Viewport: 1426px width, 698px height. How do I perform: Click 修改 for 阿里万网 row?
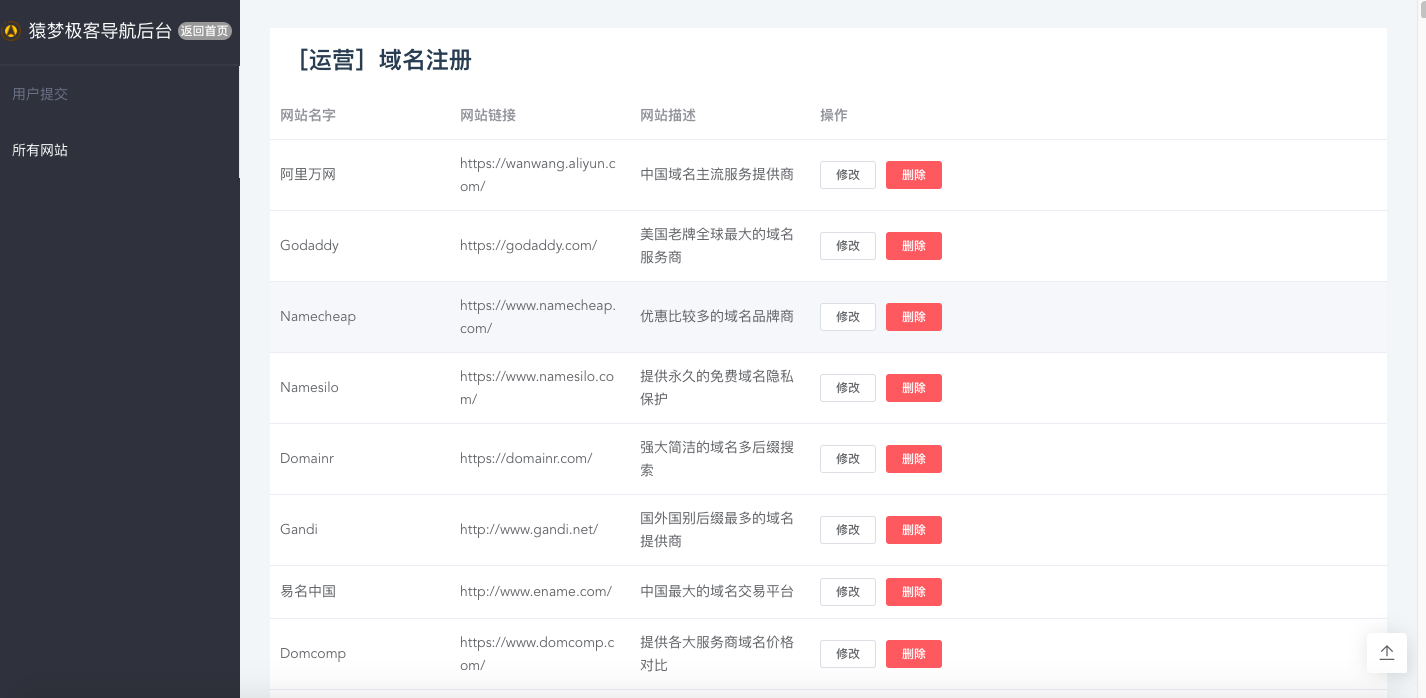(x=848, y=175)
